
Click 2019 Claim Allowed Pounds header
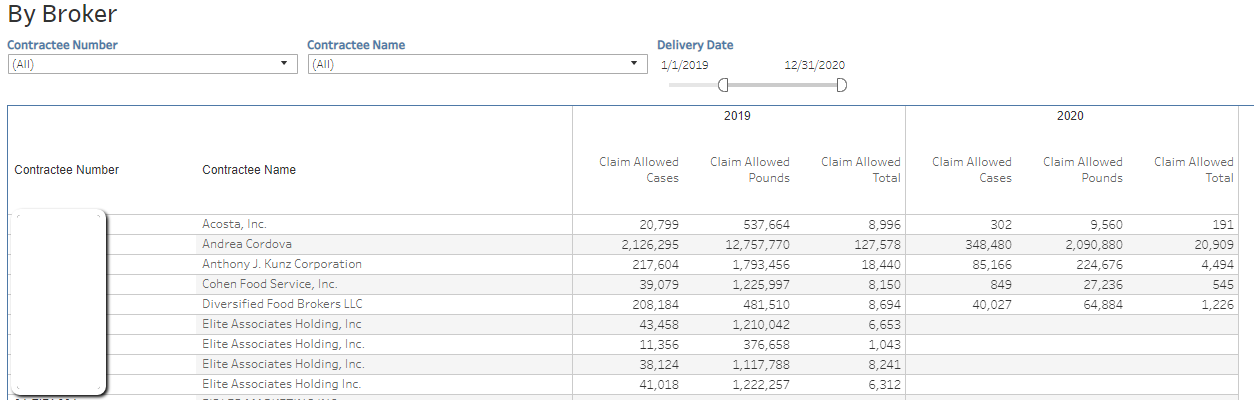(x=750, y=170)
